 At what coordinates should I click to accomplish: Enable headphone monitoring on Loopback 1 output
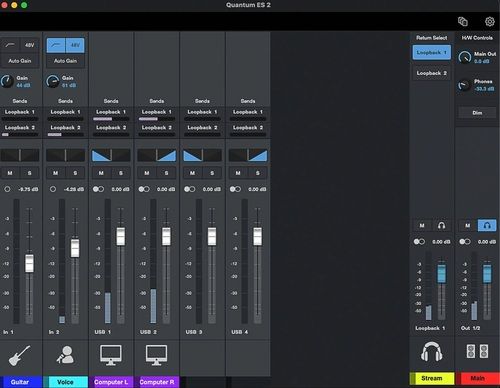pyautogui.click(x=441, y=226)
